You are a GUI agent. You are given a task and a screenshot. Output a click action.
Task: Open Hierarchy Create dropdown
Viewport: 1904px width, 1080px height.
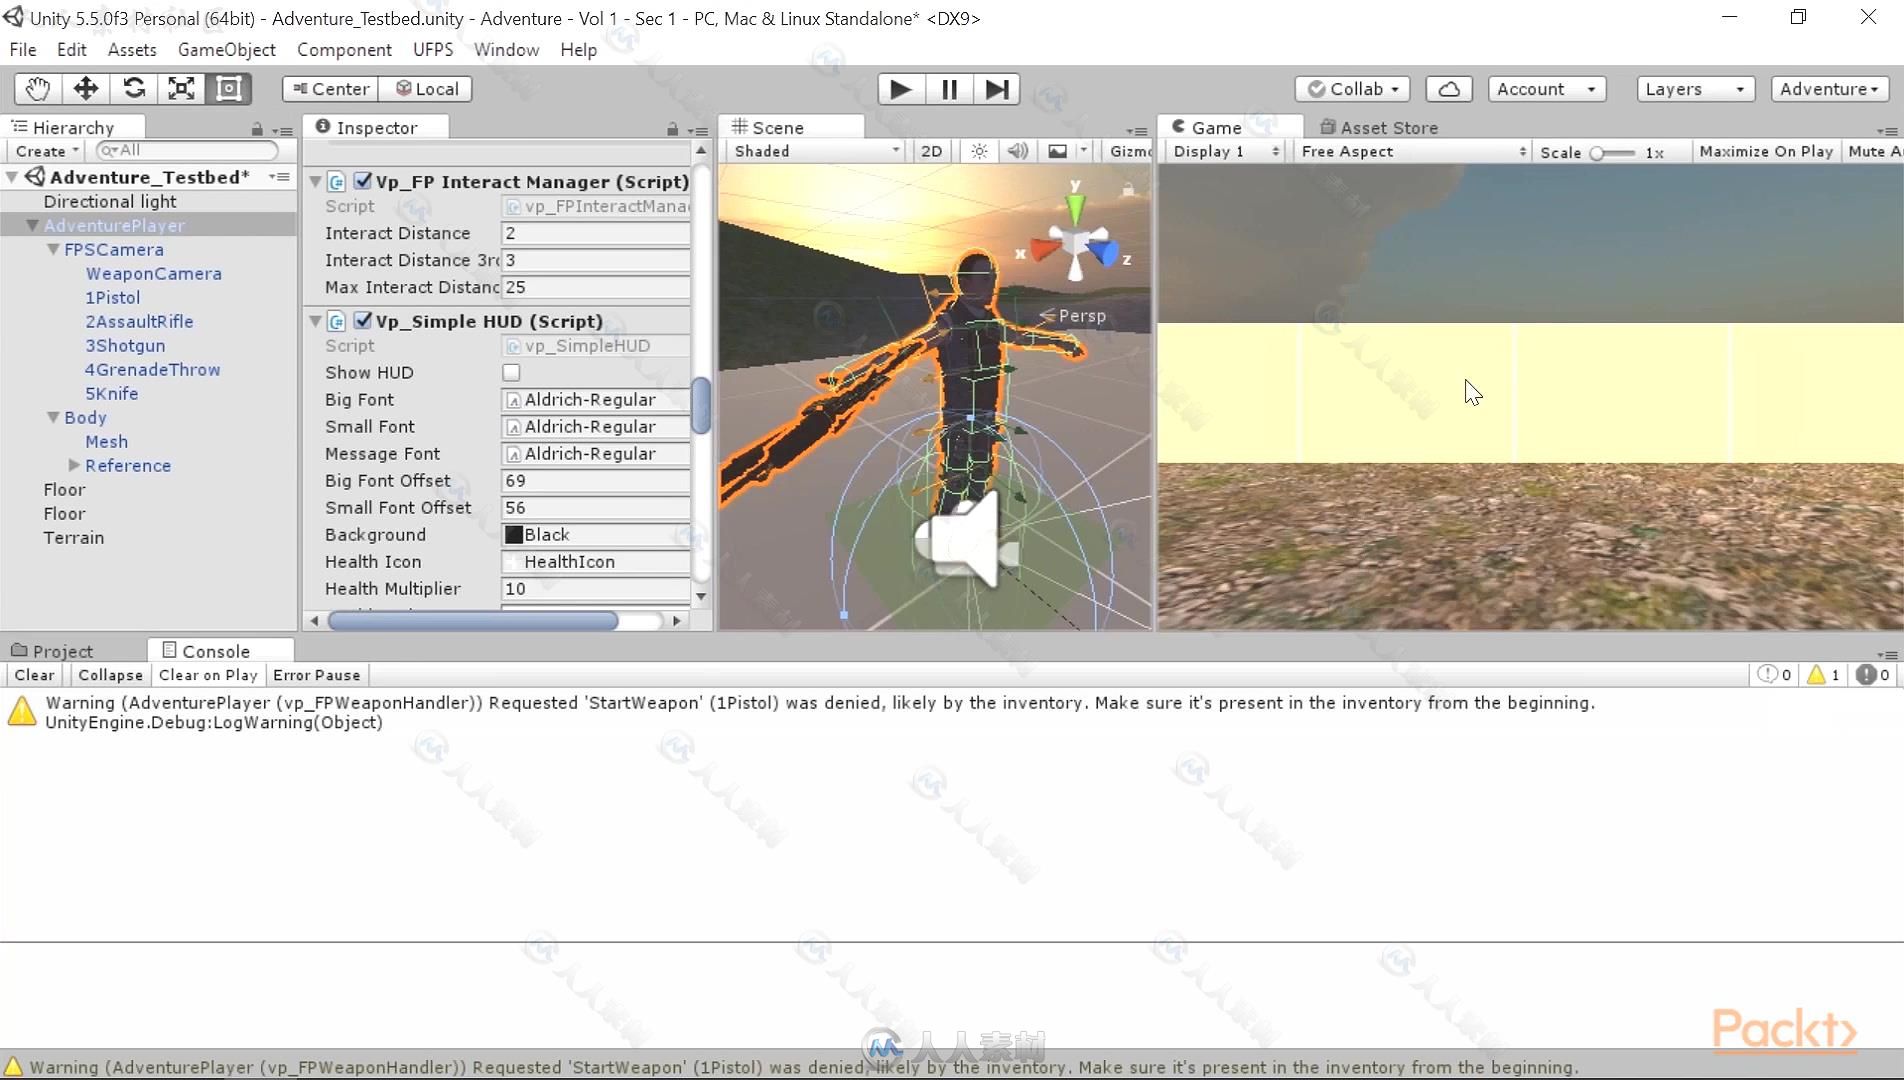tap(47, 151)
